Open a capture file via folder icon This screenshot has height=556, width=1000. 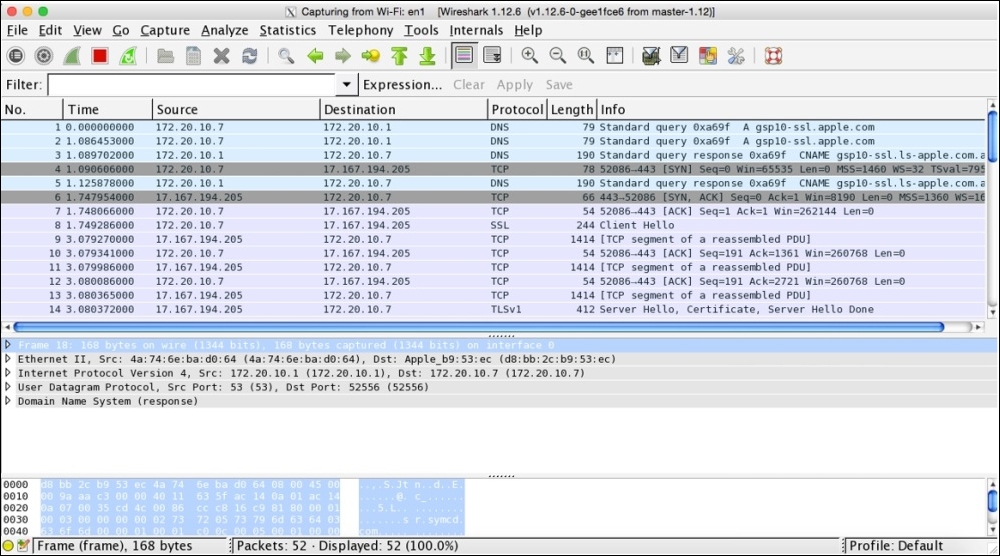[166, 56]
